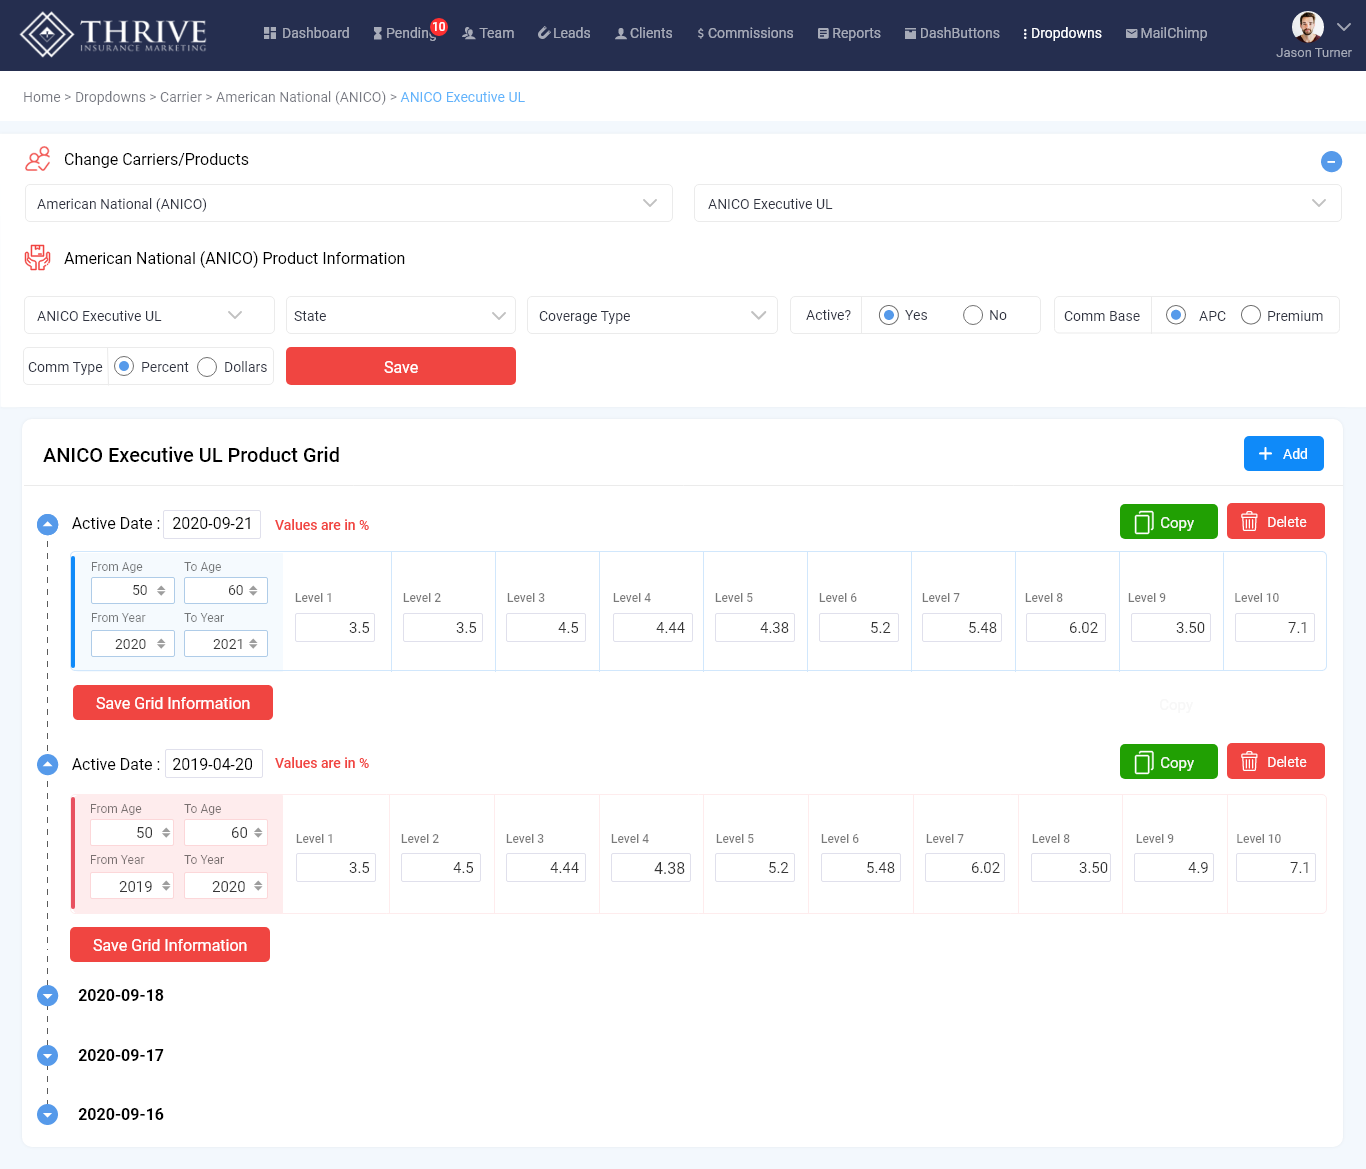Save Grid Information for 2019-04-20
The height and width of the screenshot is (1169, 1366).
click(x=170, y=944)
